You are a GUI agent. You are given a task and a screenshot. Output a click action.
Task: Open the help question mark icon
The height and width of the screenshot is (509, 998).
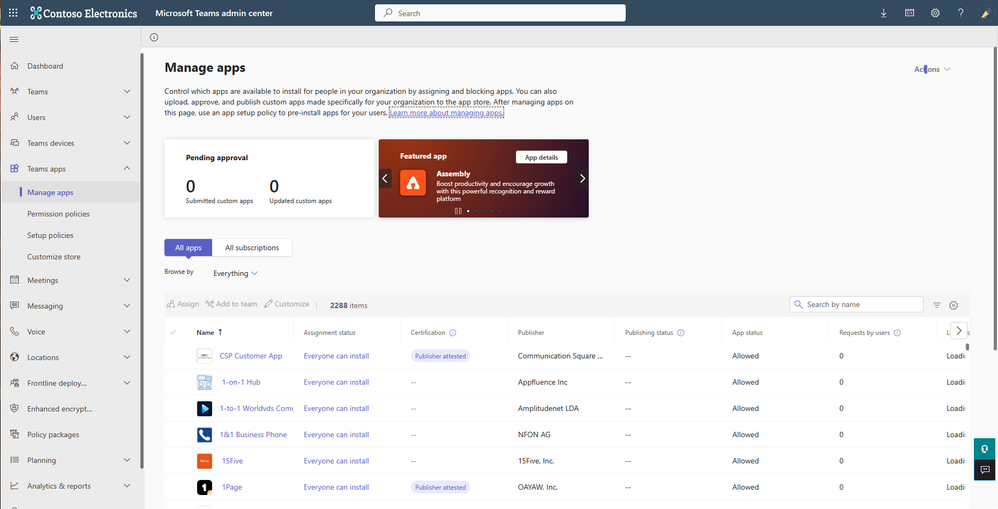coord(960,13)
